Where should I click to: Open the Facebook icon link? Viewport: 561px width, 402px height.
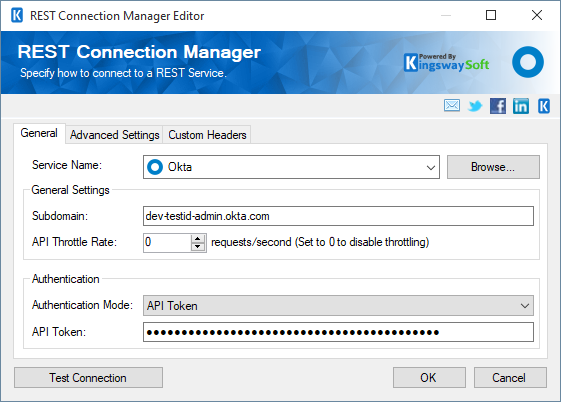[x=498, y=106]
